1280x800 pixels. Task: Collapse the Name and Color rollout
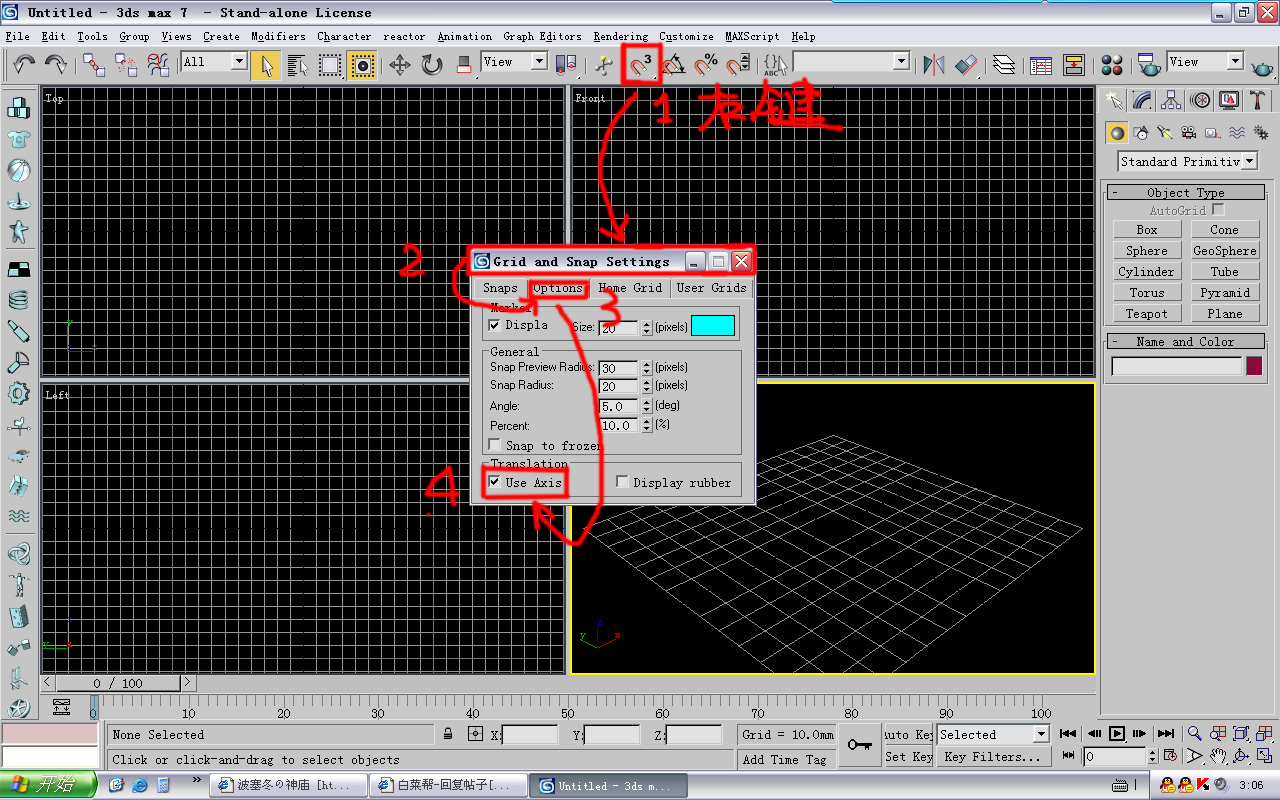(x=1185, y=341)
